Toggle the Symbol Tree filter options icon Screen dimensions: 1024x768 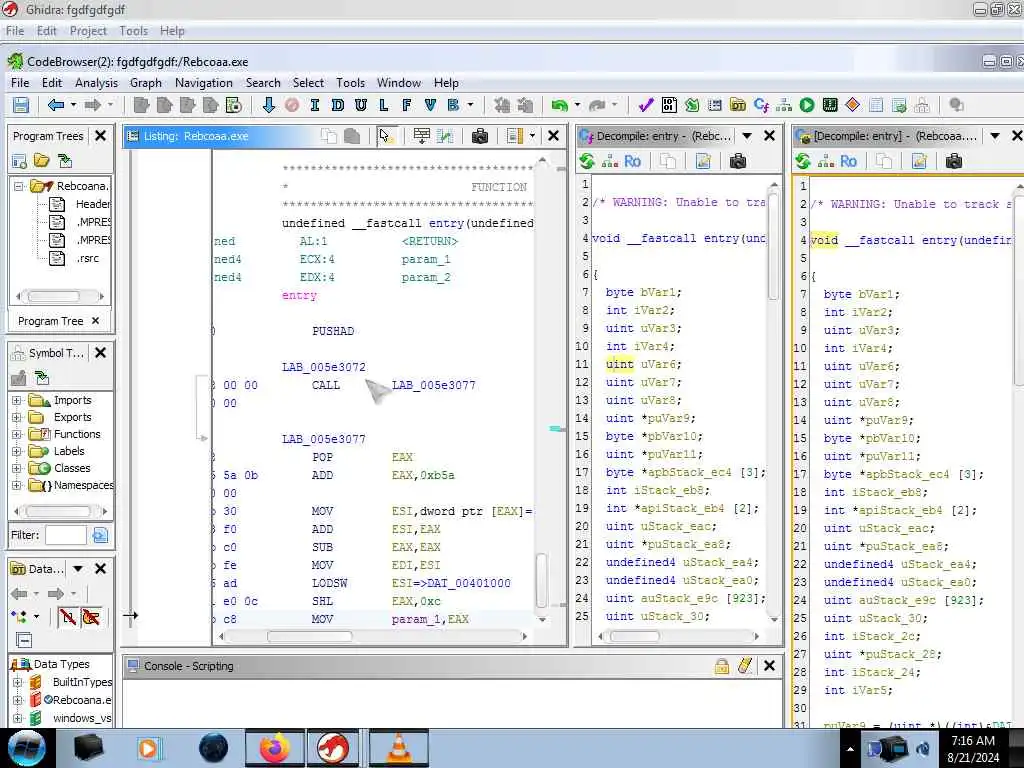100,535
